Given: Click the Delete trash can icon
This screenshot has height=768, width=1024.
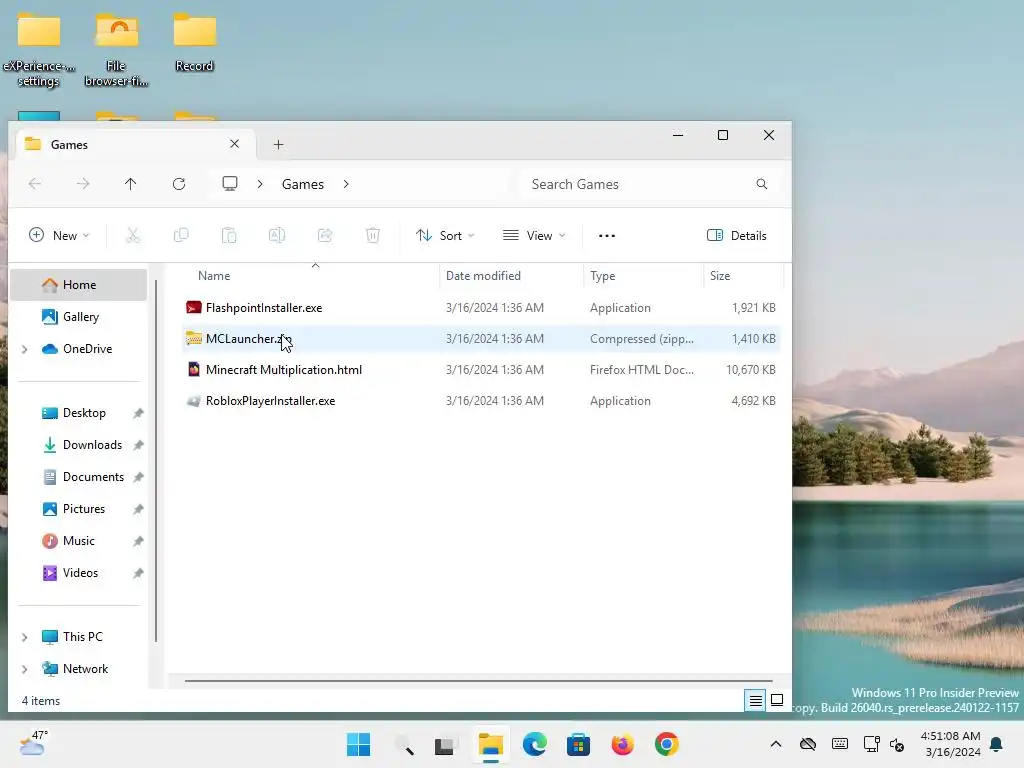Looking at the screenshot, I should pos(373,235).
